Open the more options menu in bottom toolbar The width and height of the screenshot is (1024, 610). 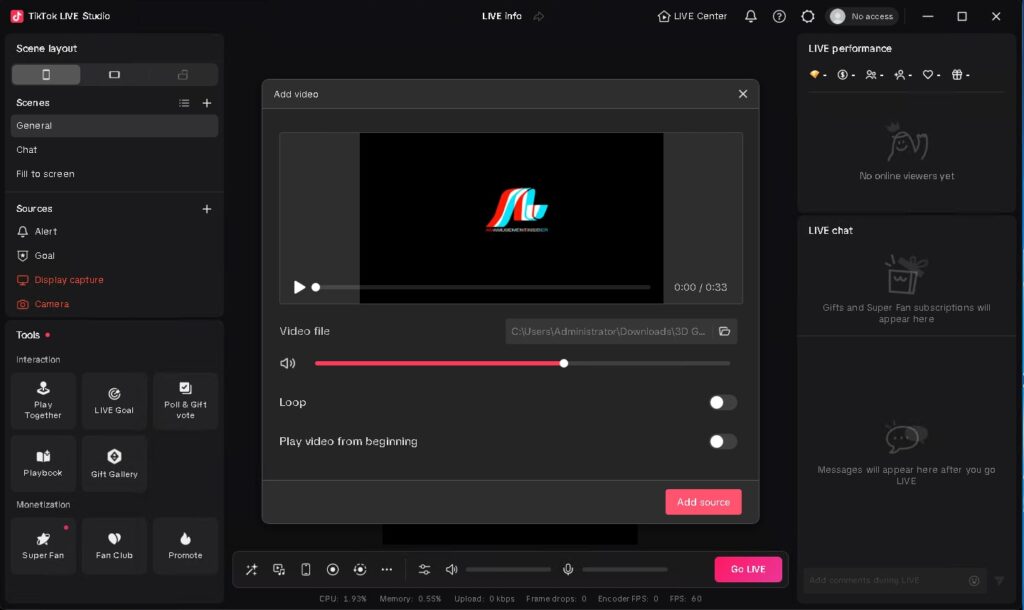click(x=387, y=569)
